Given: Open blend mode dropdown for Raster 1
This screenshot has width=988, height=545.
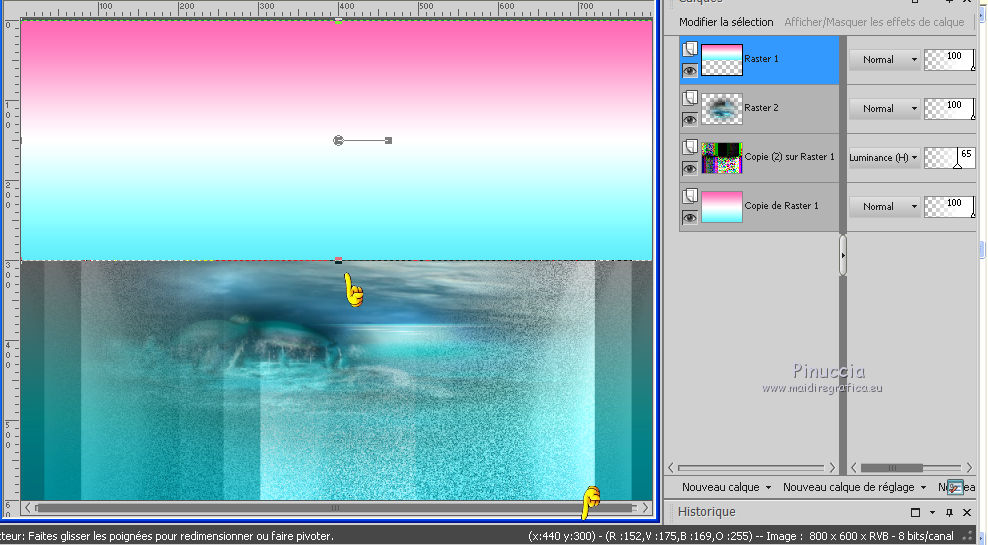Looking at the screenshot, I should coord(884,59).
